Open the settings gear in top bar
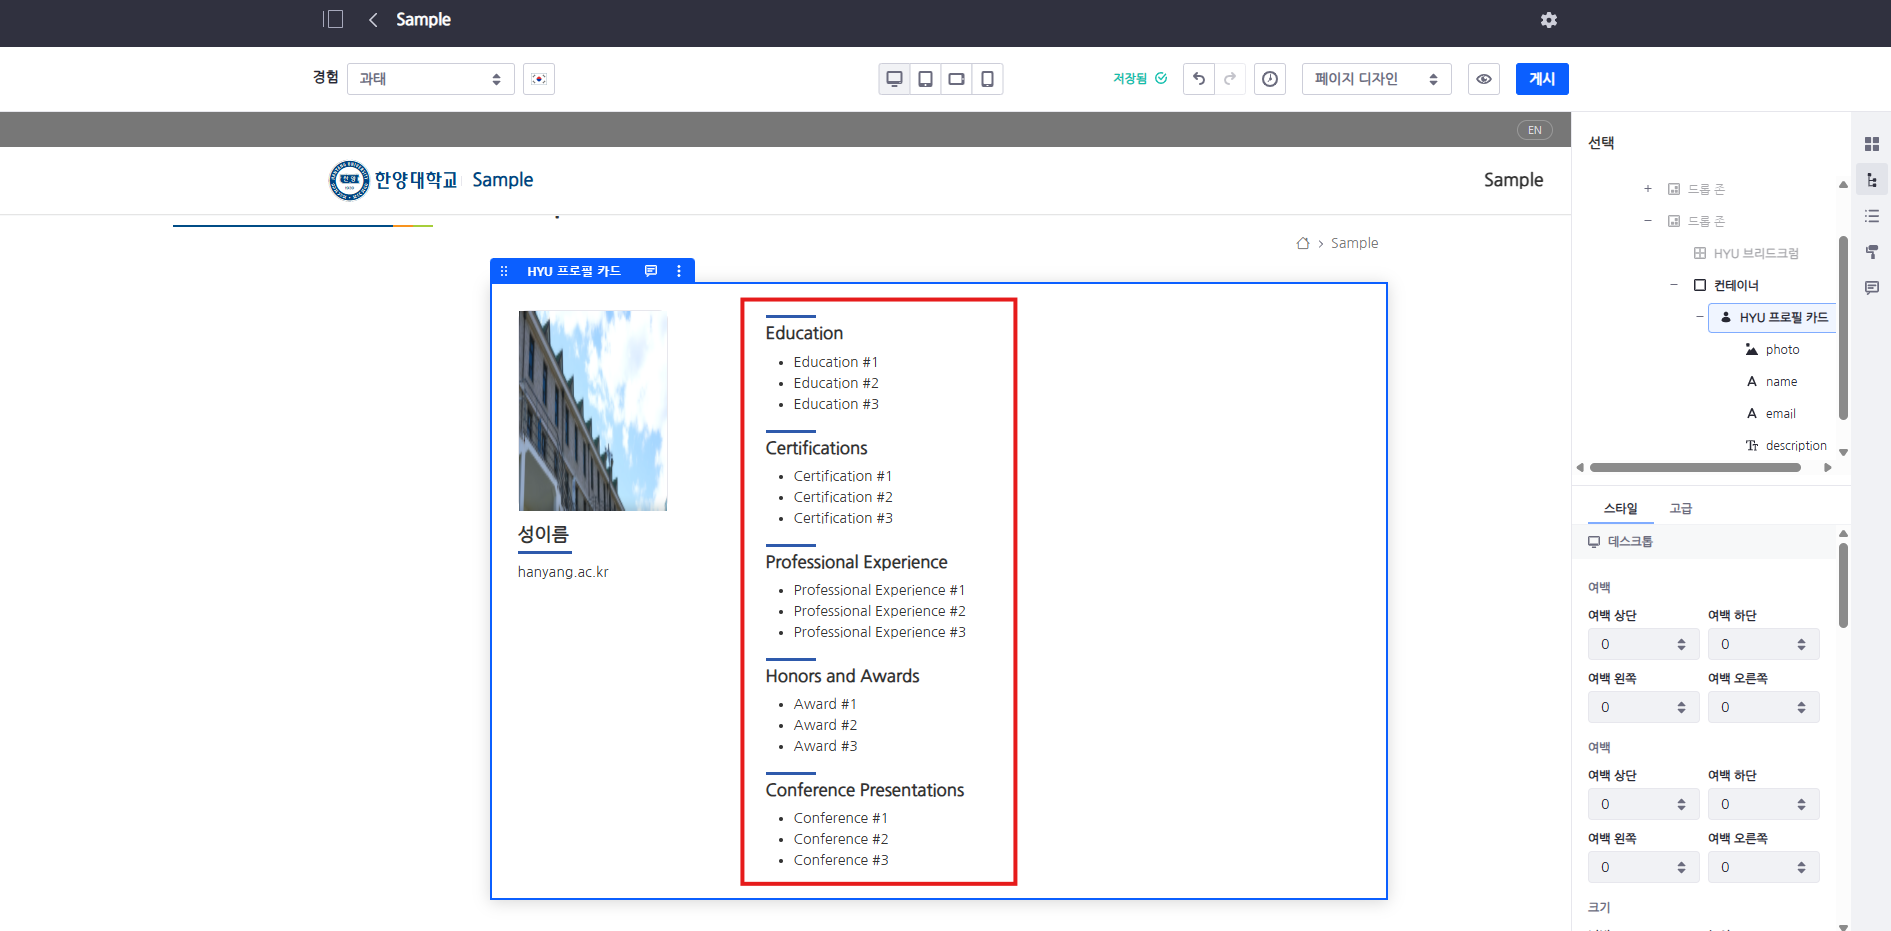 point(1548,20)
